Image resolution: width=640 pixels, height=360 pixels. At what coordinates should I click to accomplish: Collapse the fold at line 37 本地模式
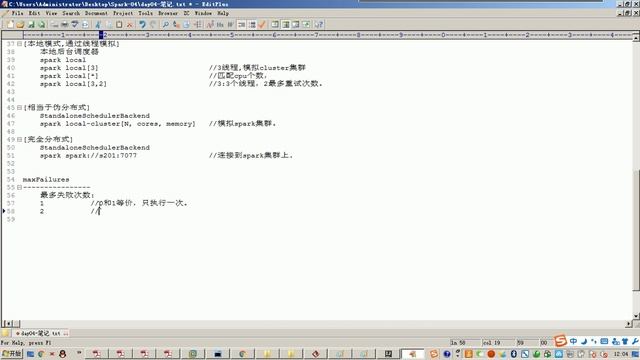[19, 44]
